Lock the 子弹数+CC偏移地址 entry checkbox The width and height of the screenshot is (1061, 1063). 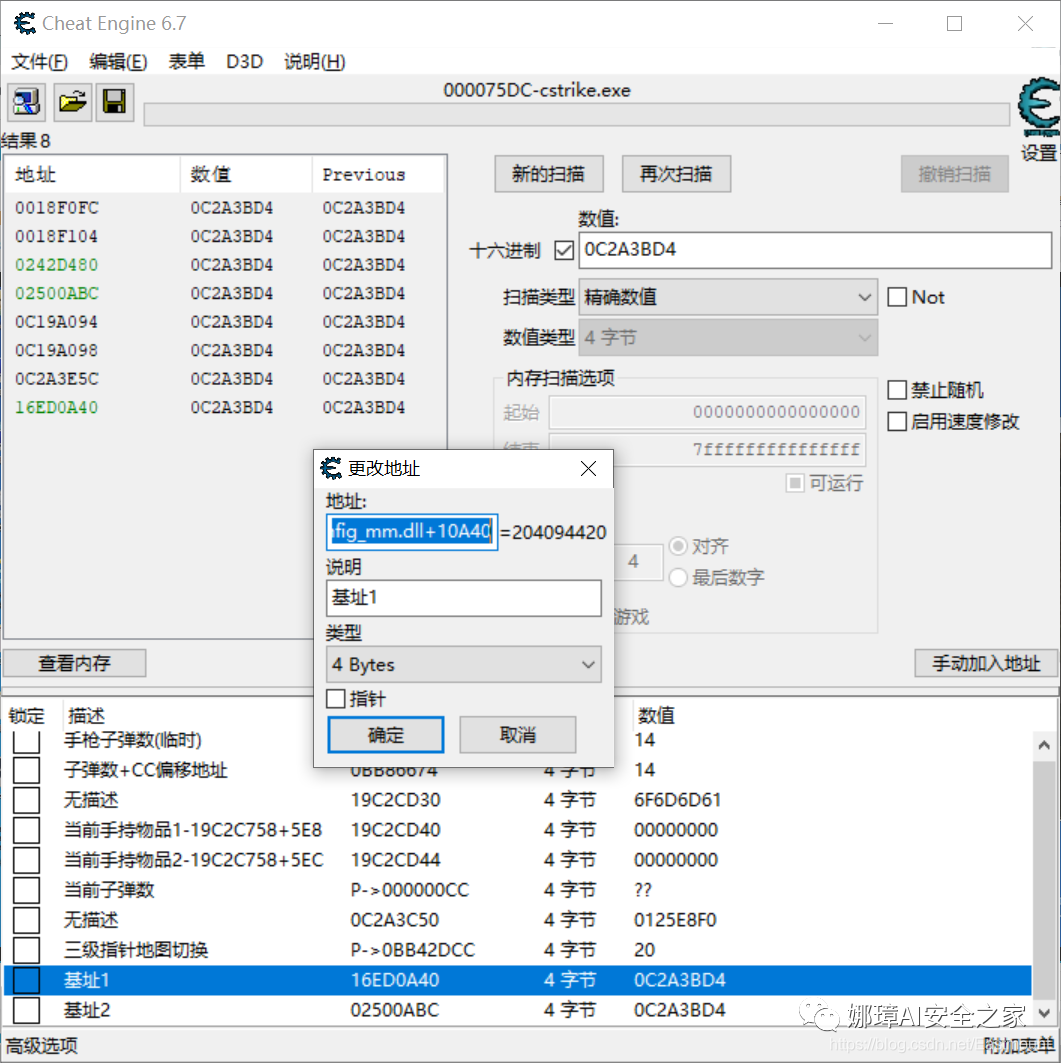26,770
